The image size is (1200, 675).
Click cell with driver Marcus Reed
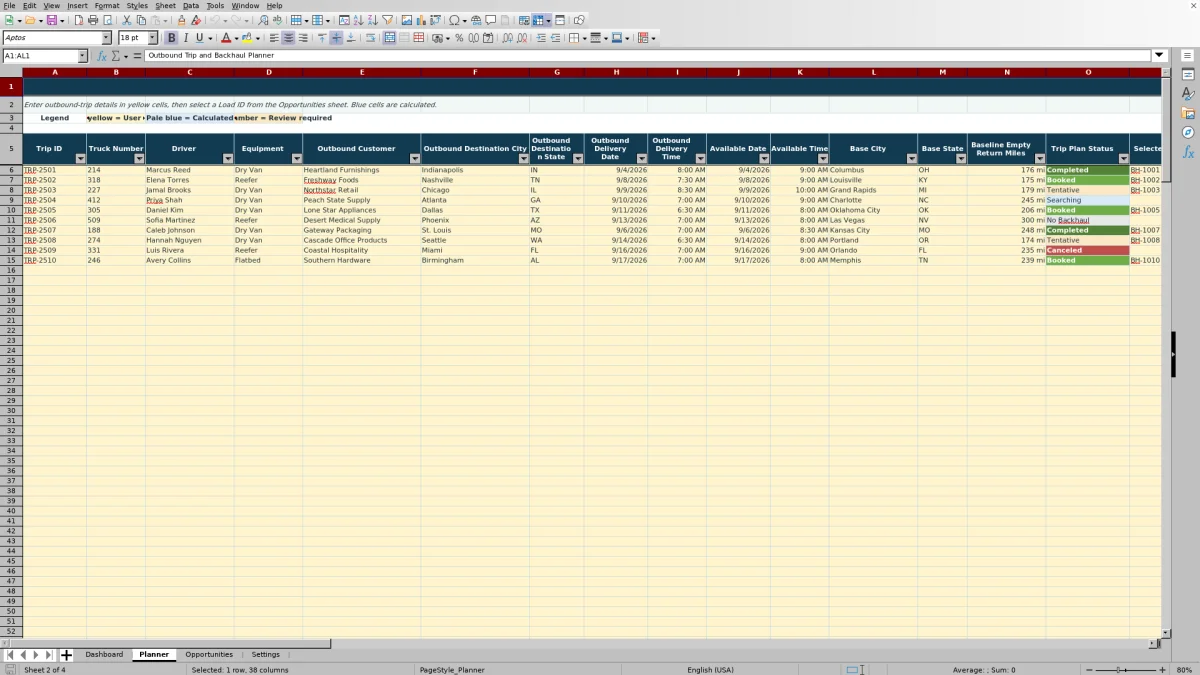[190, 170]
